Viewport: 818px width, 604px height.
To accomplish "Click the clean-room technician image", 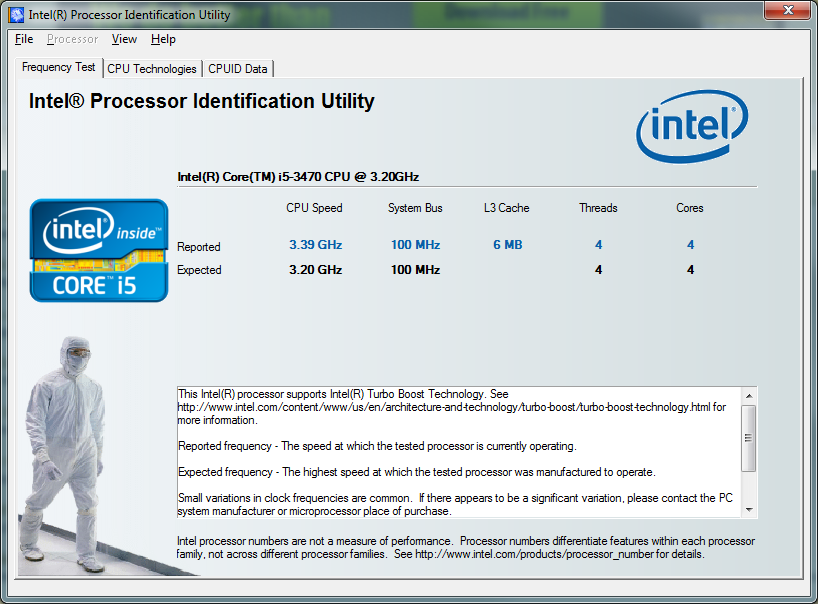I will point(63,454).
